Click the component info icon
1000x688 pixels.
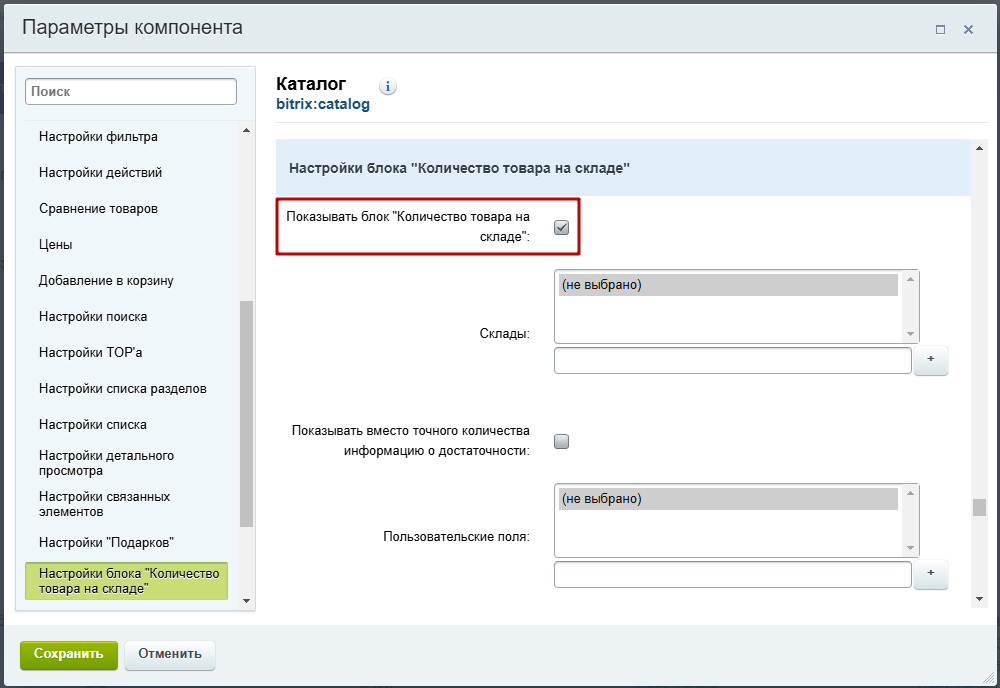[388, 86]
